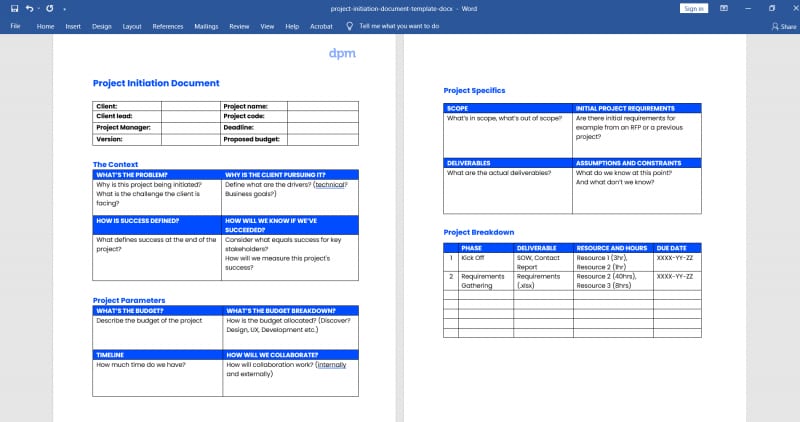Click The Context section heading

click(x=115, y=164)
